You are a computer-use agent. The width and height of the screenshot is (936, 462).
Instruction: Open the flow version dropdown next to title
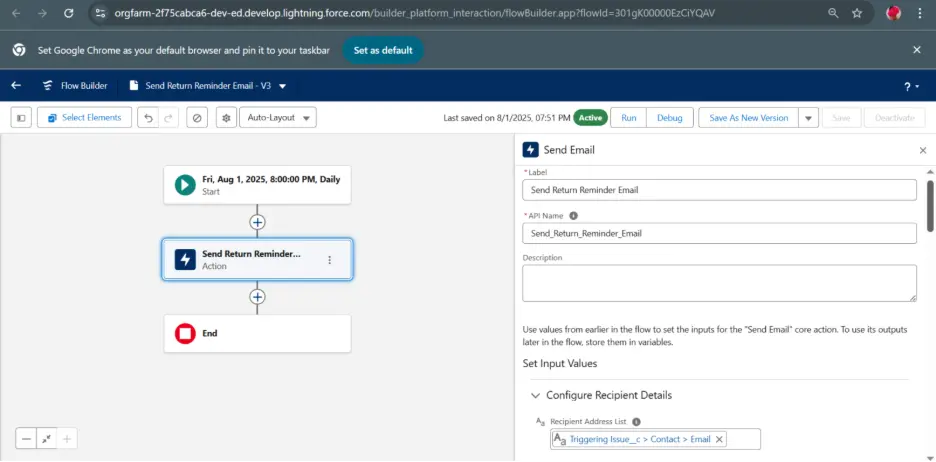[x=283, y=86]
